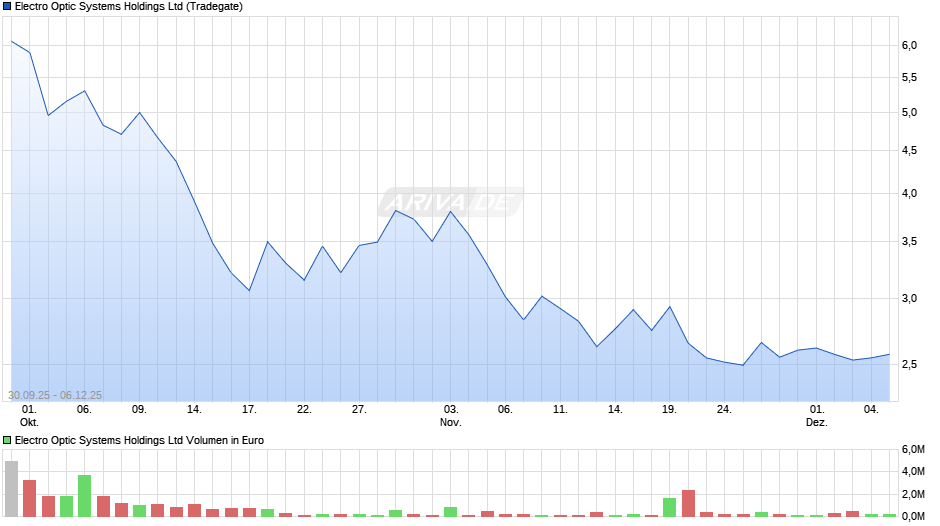Click the 2,0M volume axis label
This screenshot has width=940, height=526.
(913, 494)
